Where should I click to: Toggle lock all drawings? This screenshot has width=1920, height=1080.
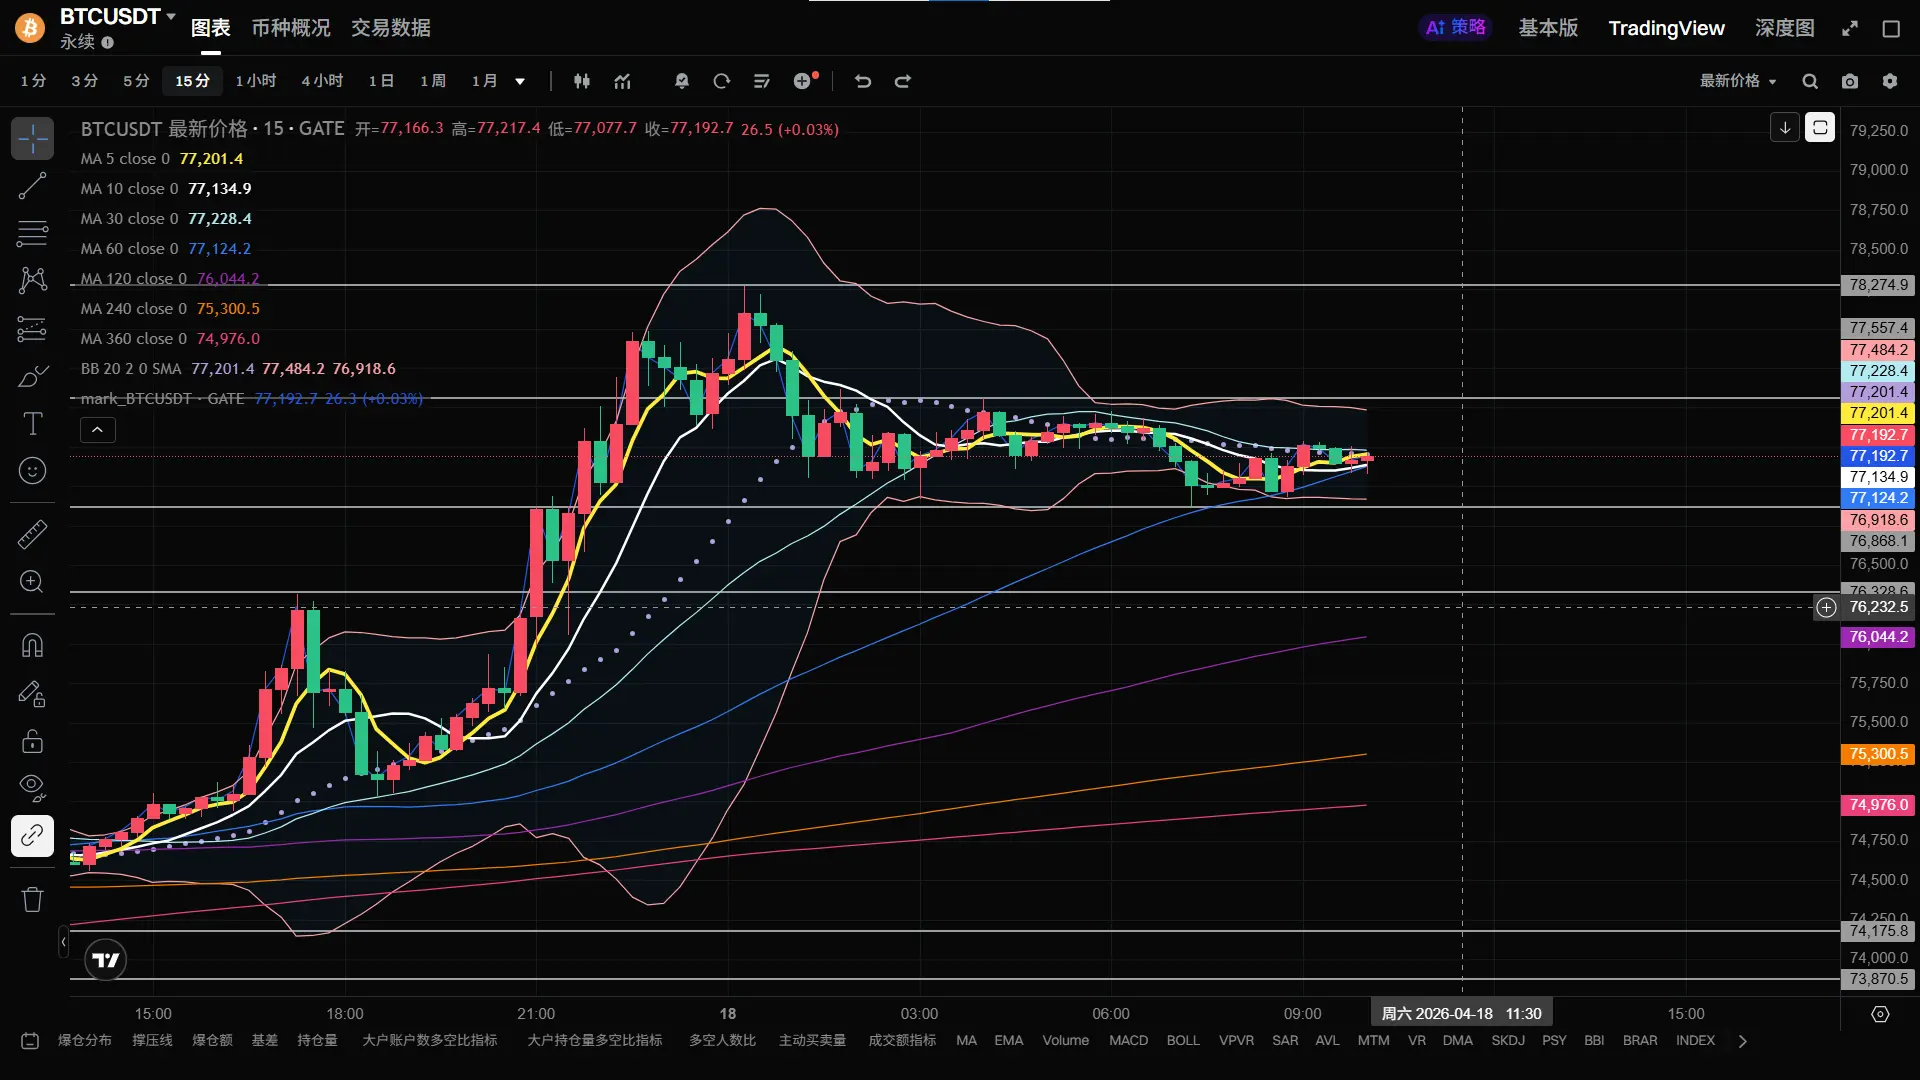[x=32, y=741]
